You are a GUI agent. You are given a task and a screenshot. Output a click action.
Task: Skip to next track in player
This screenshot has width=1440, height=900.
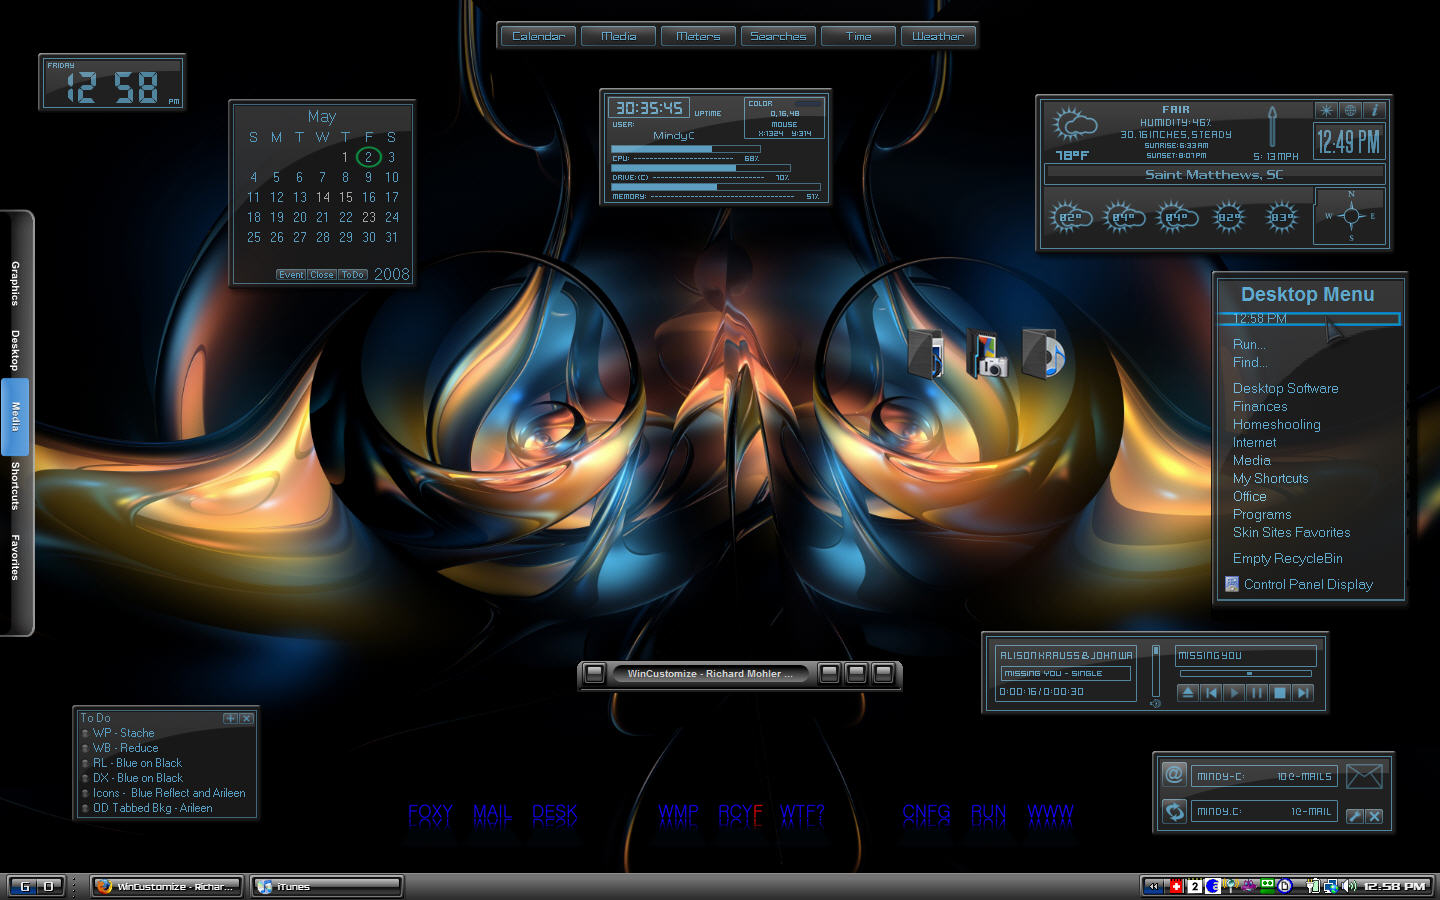(x=1302, y=692)
